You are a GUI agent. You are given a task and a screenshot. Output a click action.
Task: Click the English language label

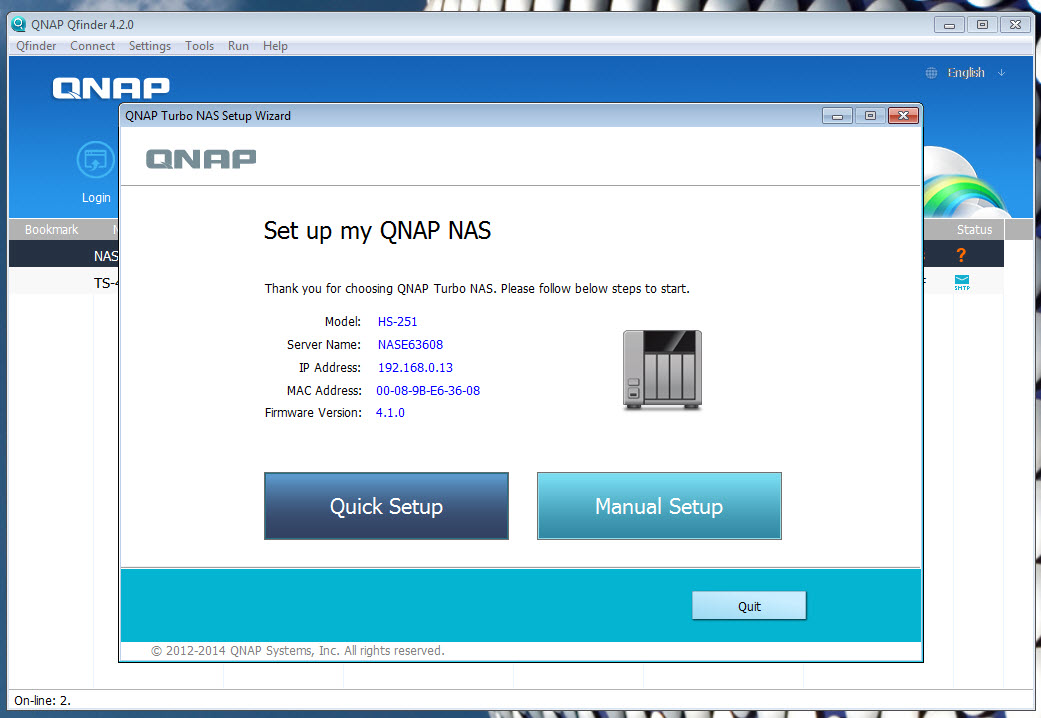(966, 72)
